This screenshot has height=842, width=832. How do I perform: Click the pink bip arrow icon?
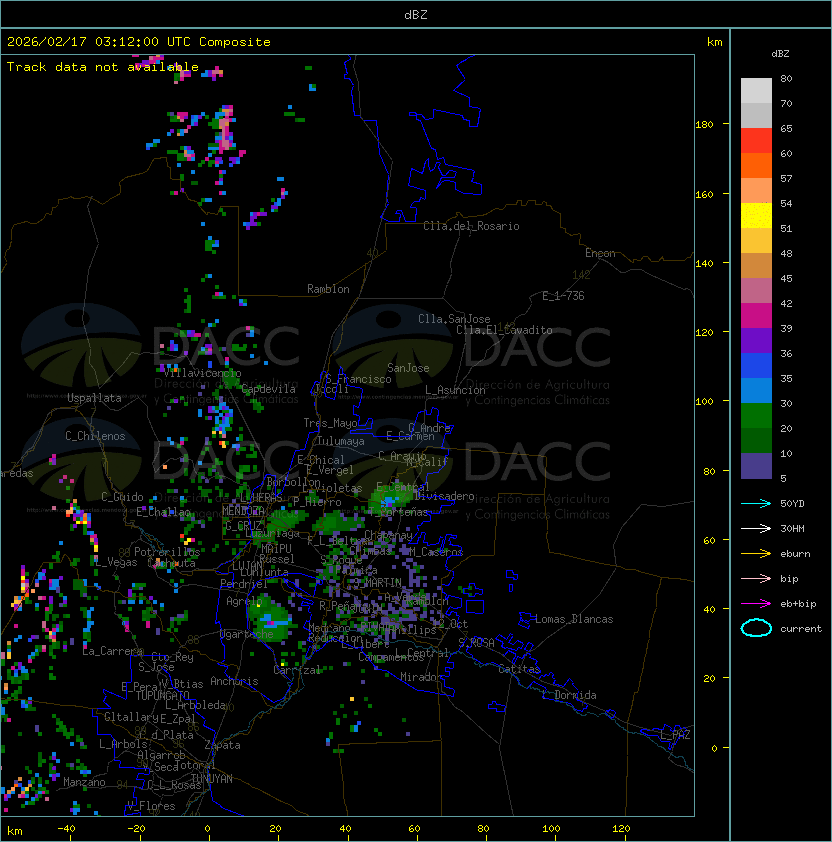tap(756, 578)
